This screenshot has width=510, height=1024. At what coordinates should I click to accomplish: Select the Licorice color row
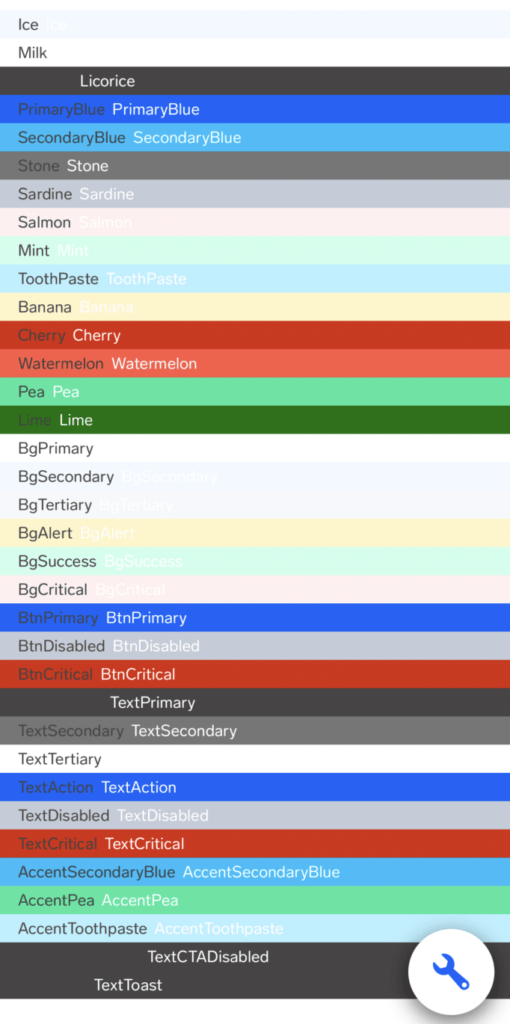(x=255, y=81)
